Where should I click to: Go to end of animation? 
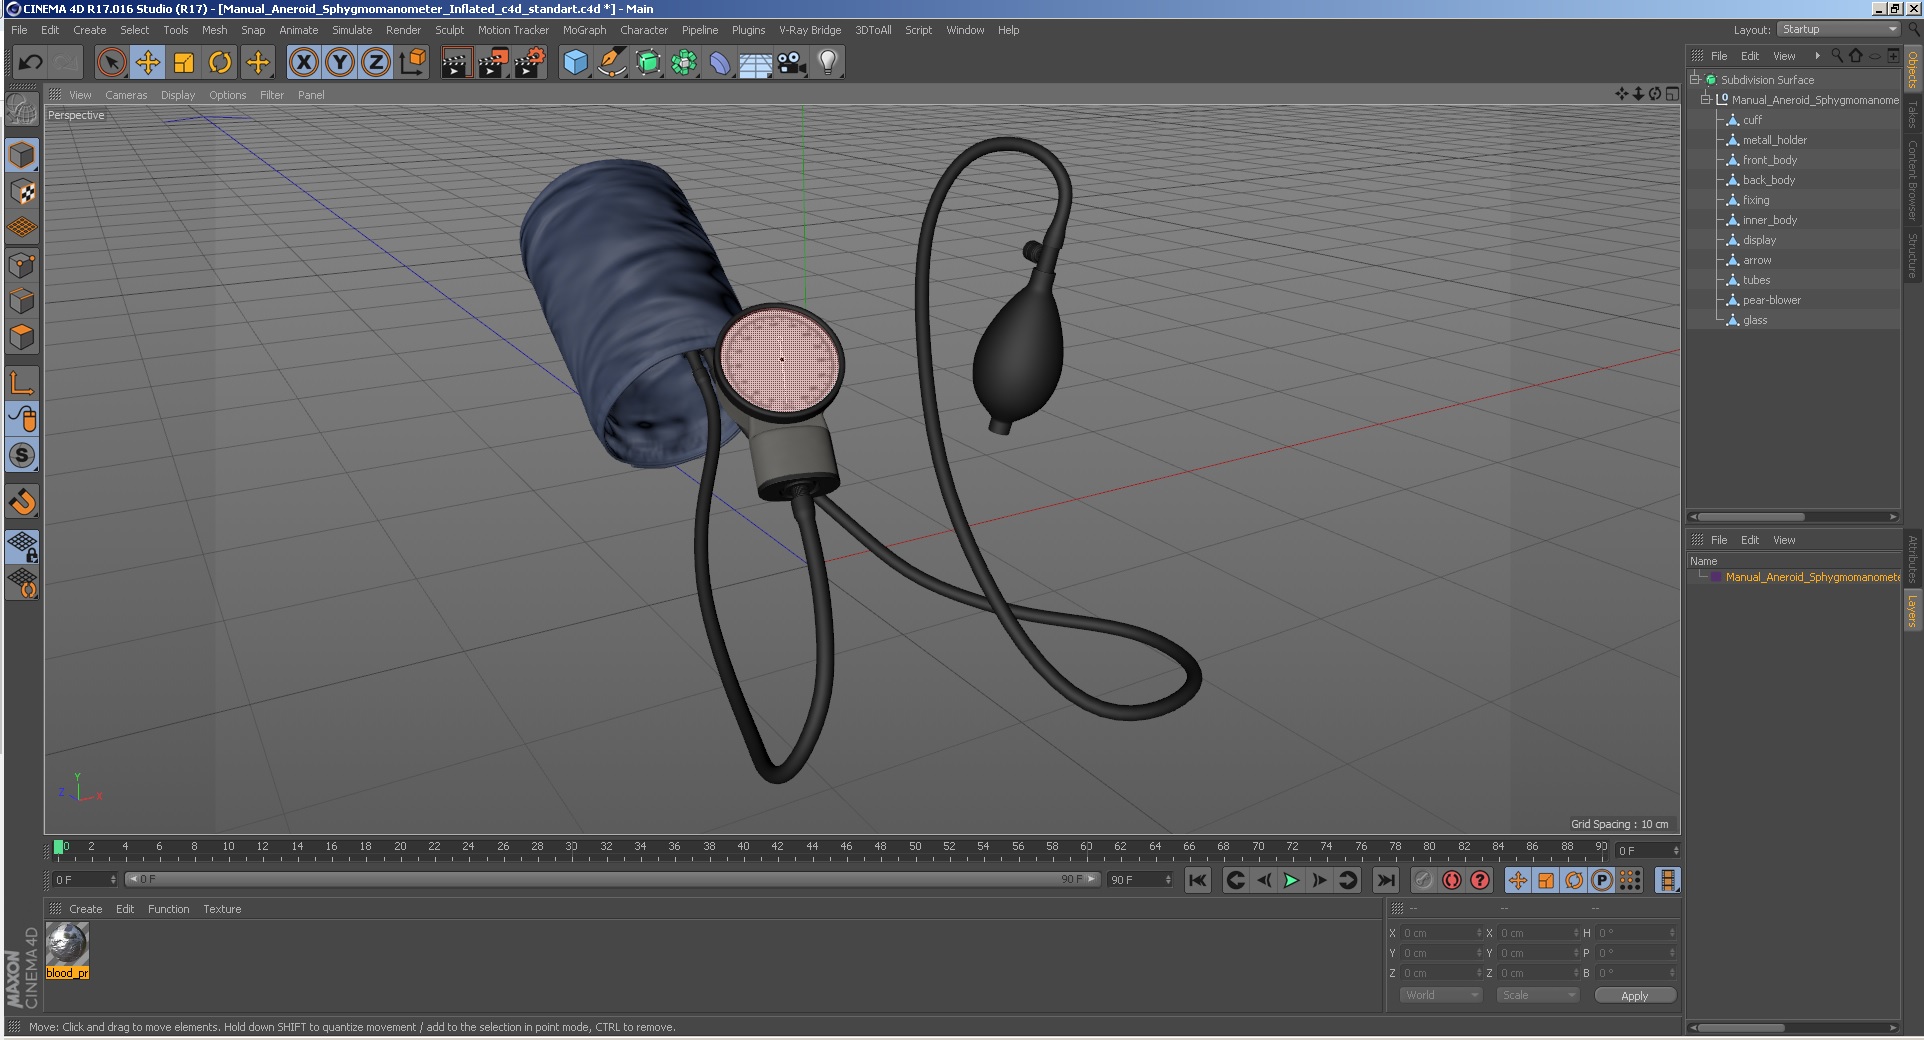click(1385, 880)
